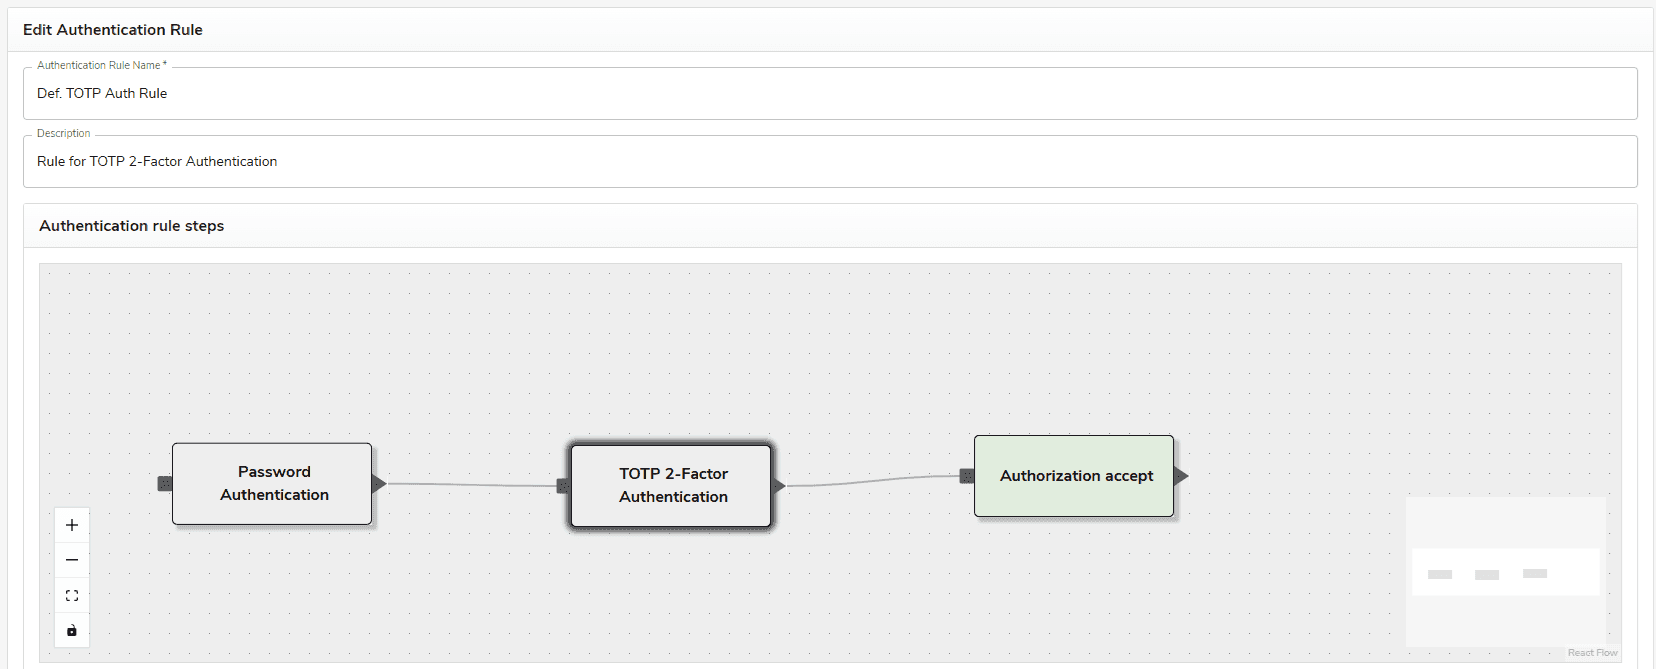
Task: Toggle the canvas interactivity lock
Action: point(72,630)
